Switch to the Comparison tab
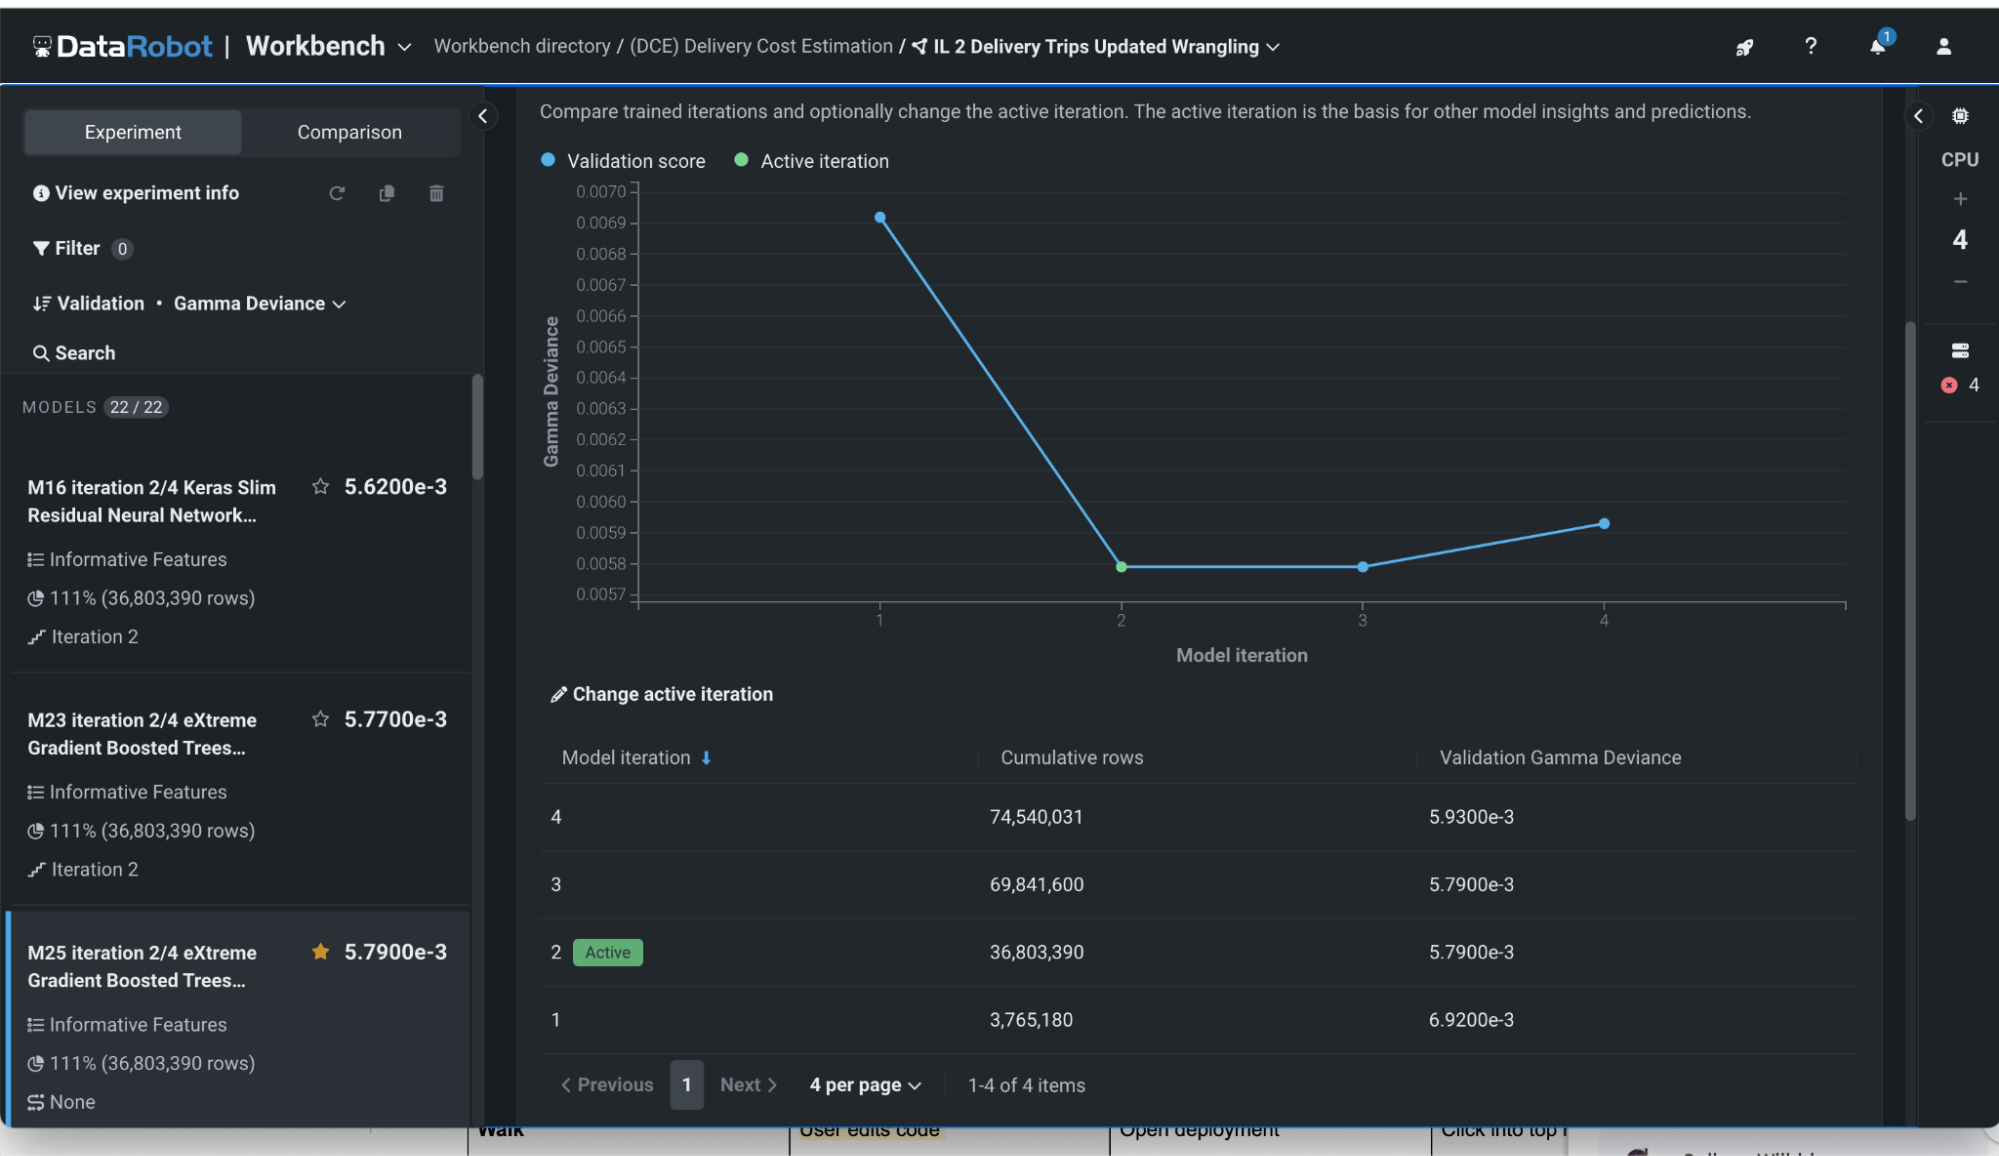The height and width of the screenshot is (1156, 1999). (x=349, y=131)
